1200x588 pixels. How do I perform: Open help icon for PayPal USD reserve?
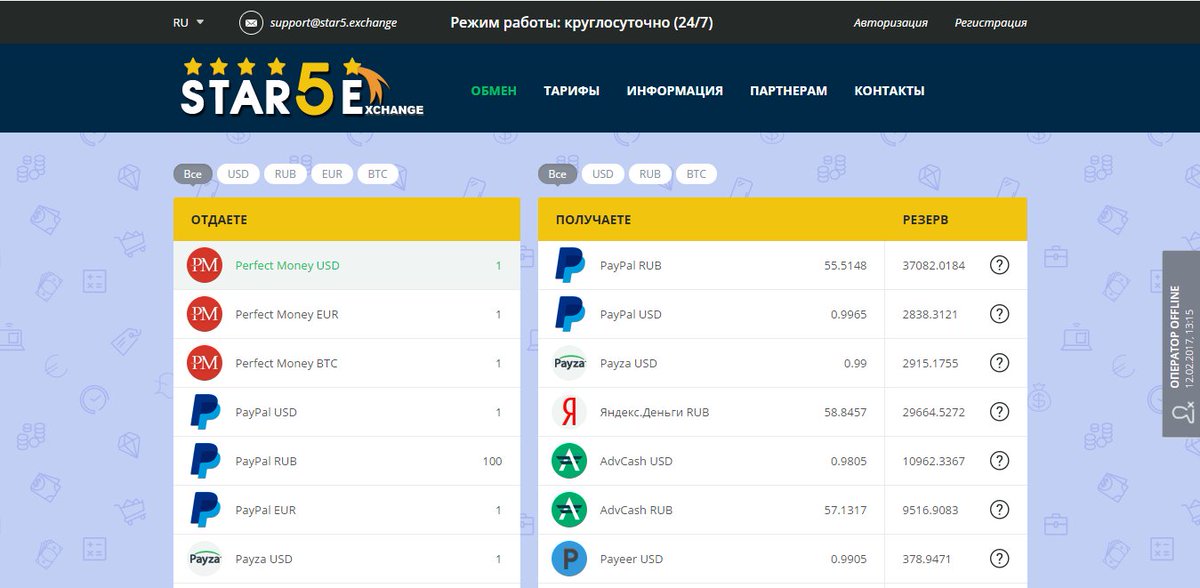coord(999,315)
